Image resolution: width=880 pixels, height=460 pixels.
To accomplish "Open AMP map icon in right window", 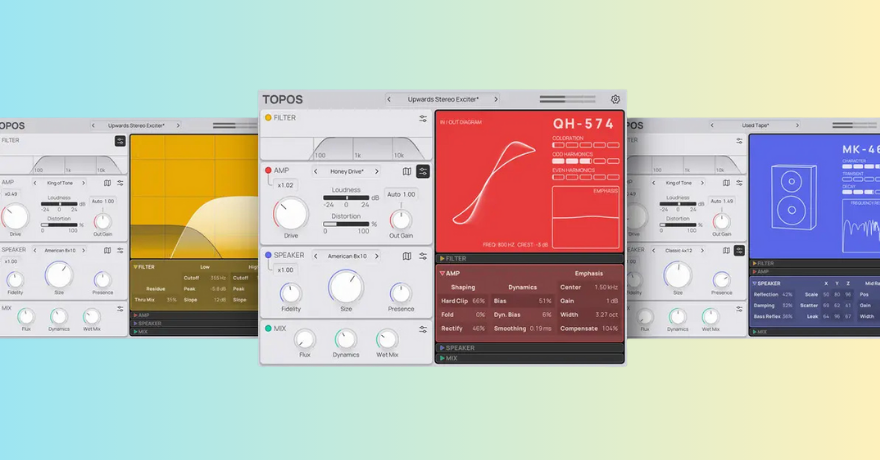I will [x=726, y=183].
